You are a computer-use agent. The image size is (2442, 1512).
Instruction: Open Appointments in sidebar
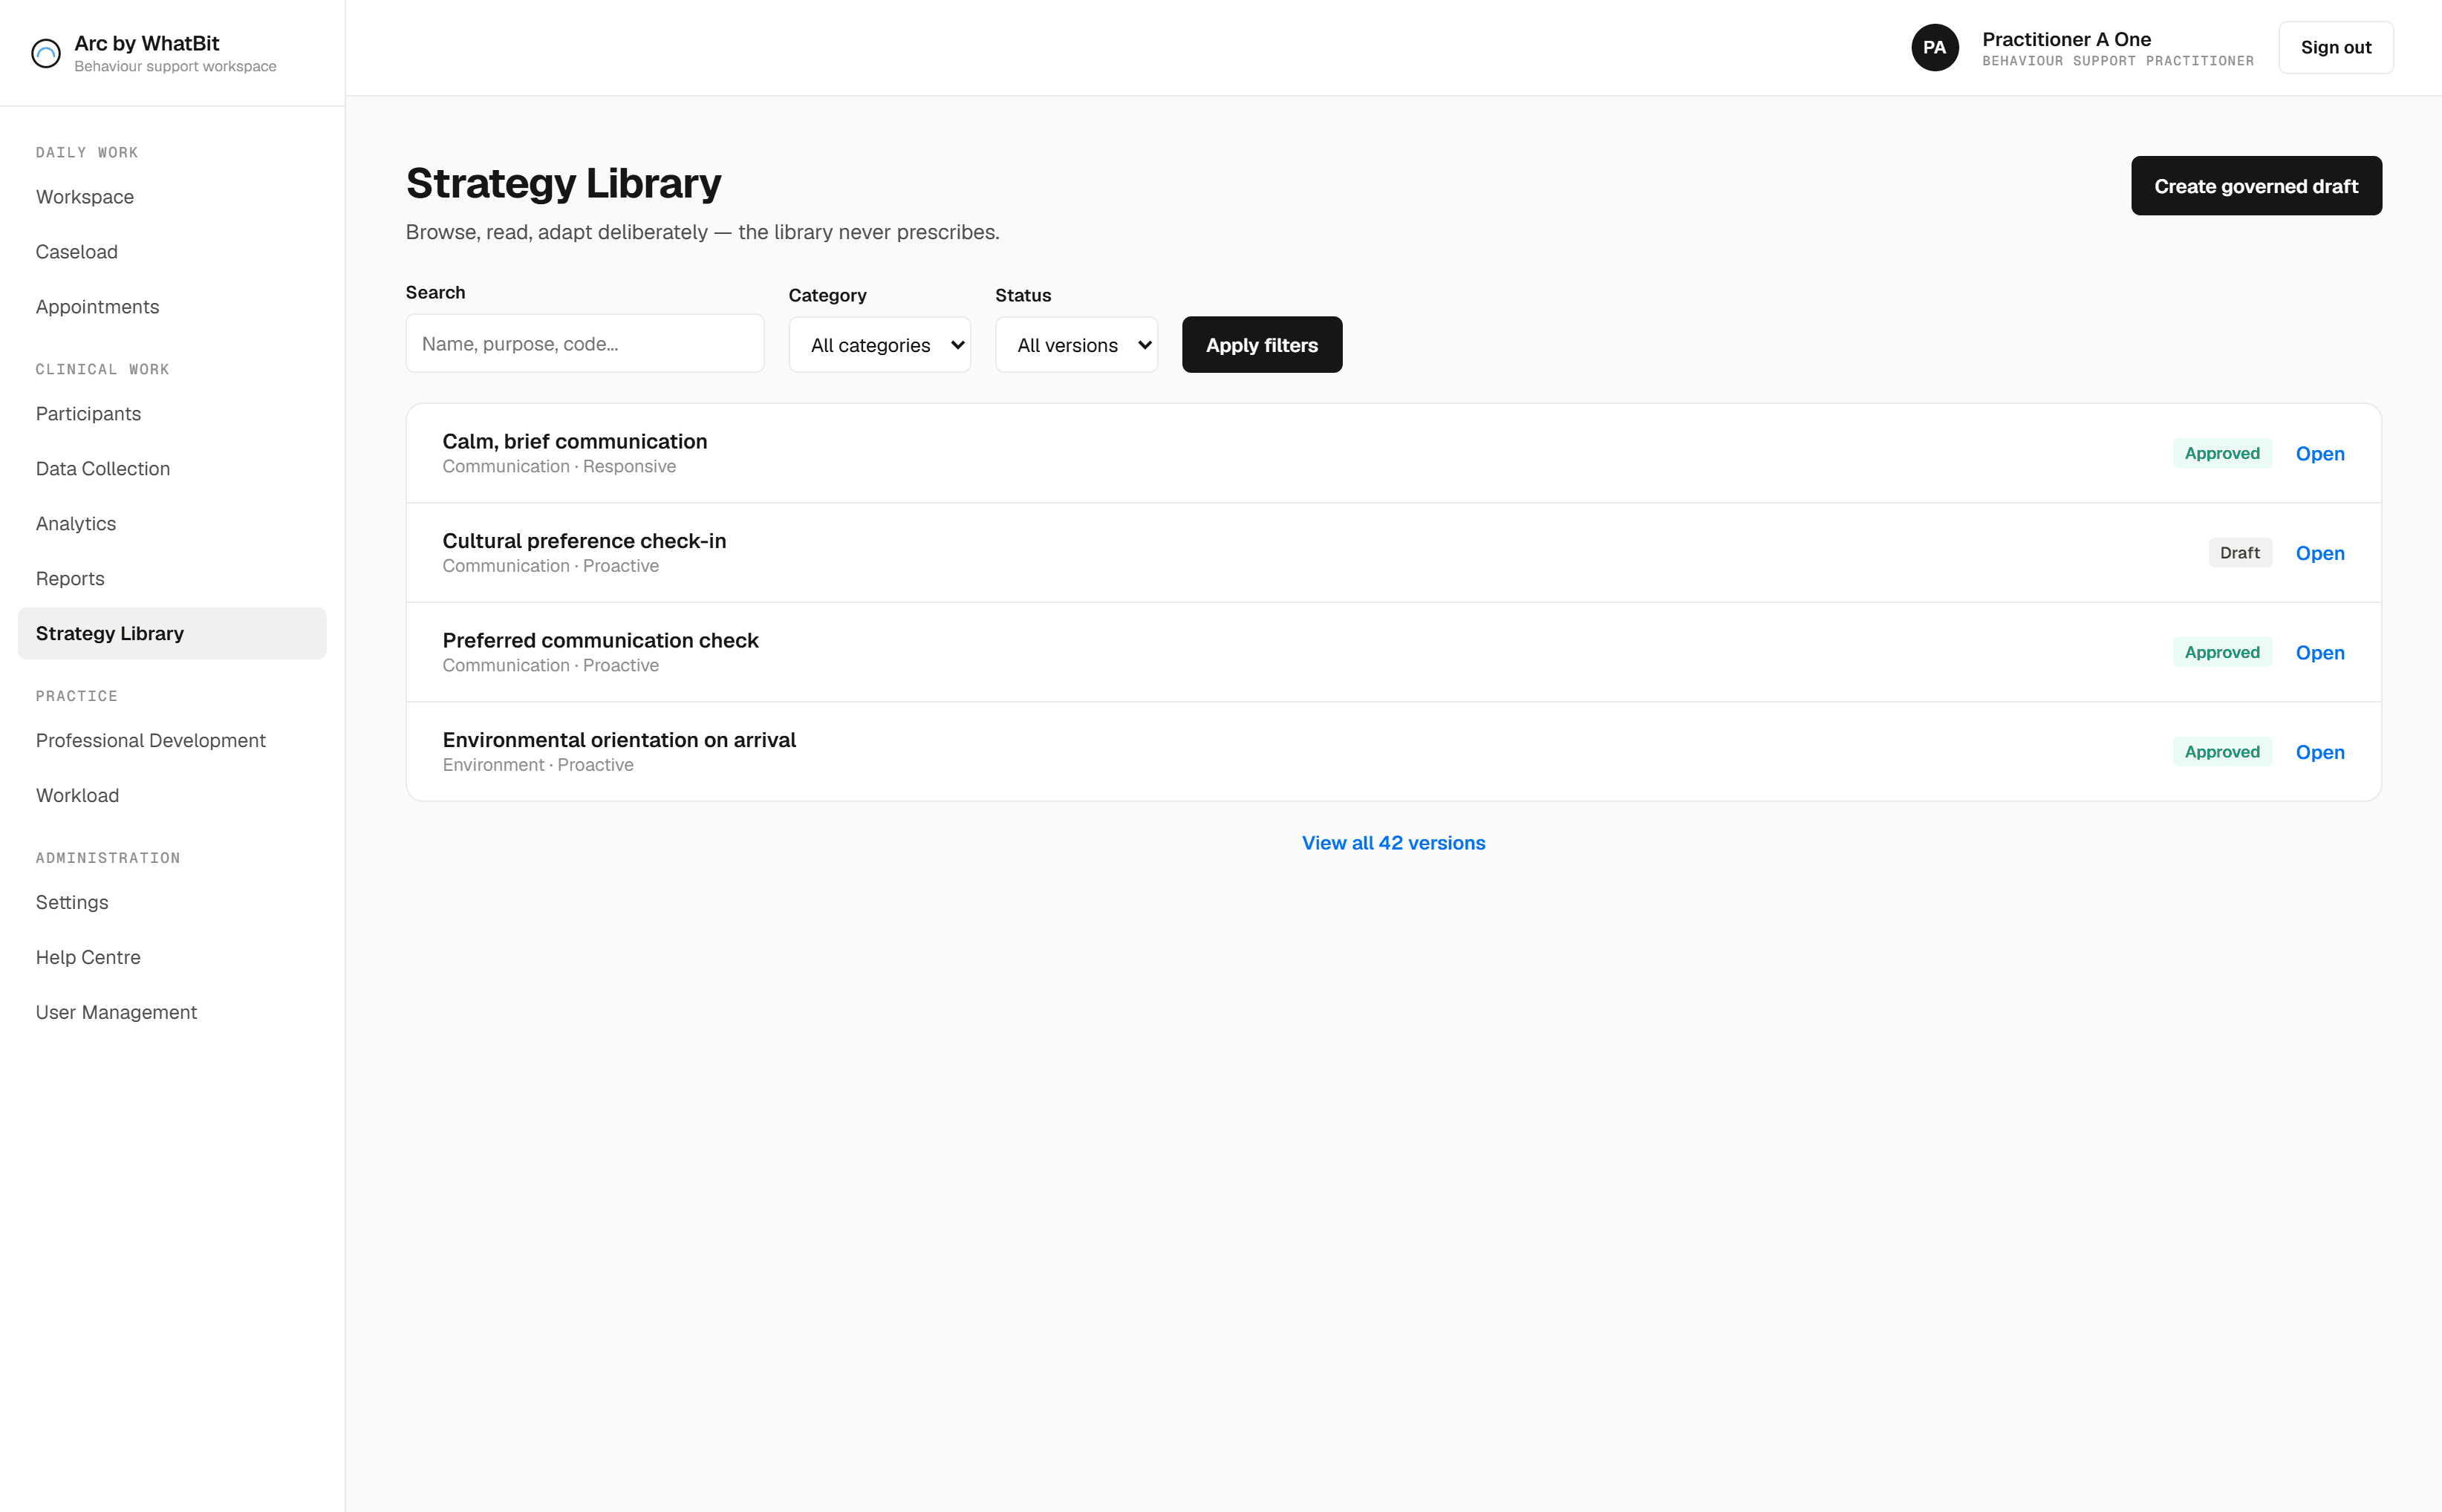172,307
